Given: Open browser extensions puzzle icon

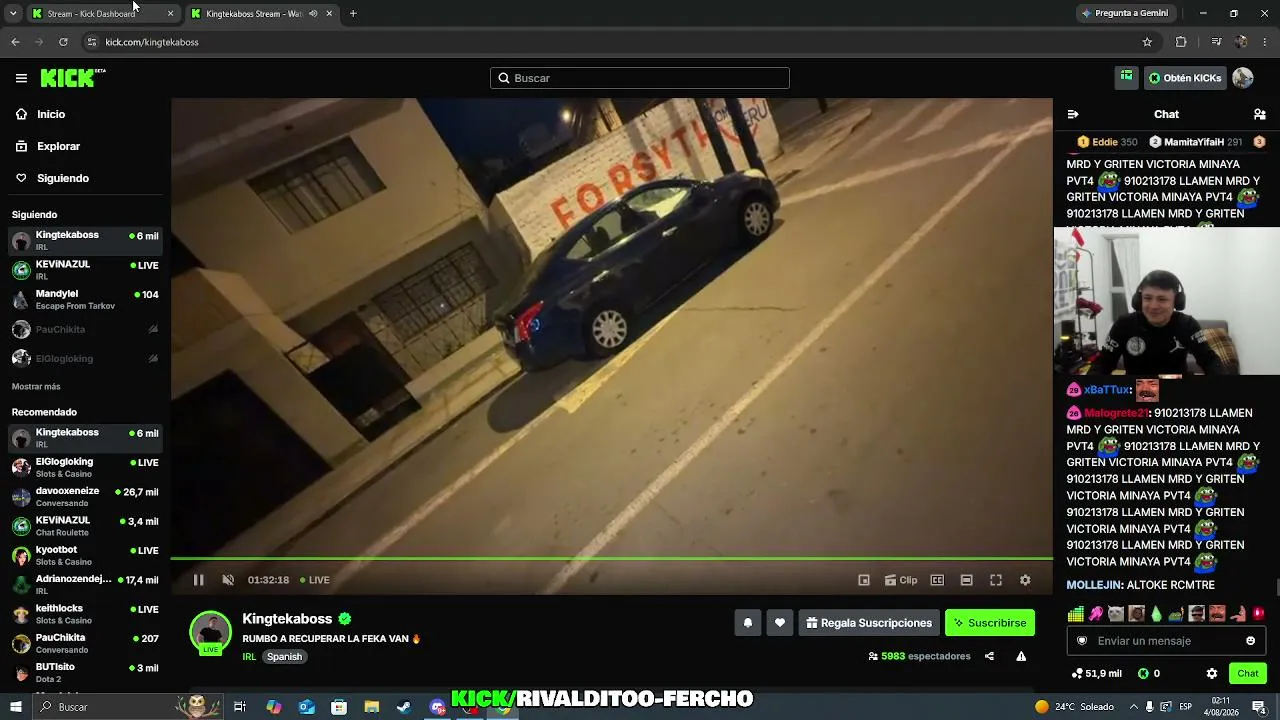Looking at the screenshot, I should (x=1181, y=42).
